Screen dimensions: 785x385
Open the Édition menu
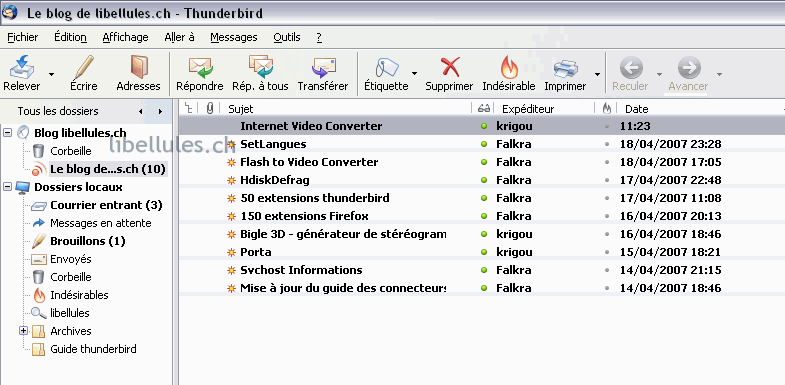[71, 37]
